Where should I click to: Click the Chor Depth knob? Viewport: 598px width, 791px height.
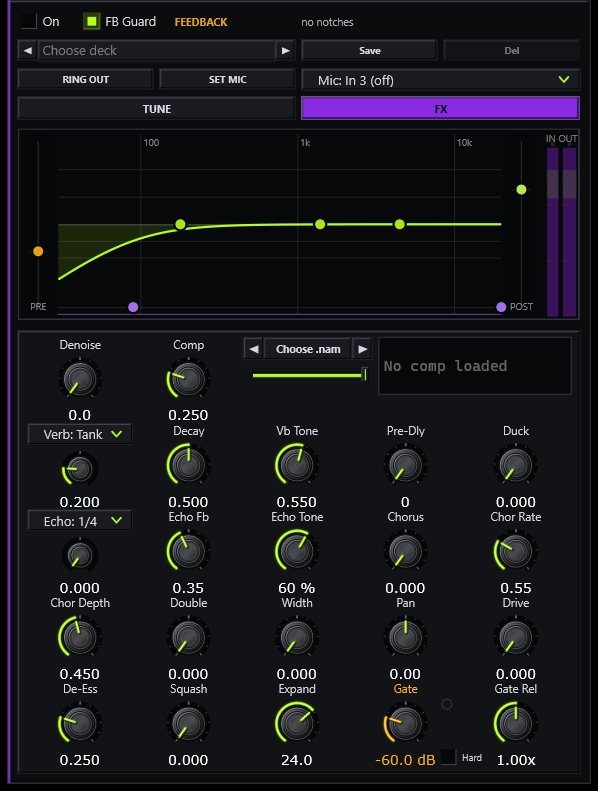click(x=80, y=637)
